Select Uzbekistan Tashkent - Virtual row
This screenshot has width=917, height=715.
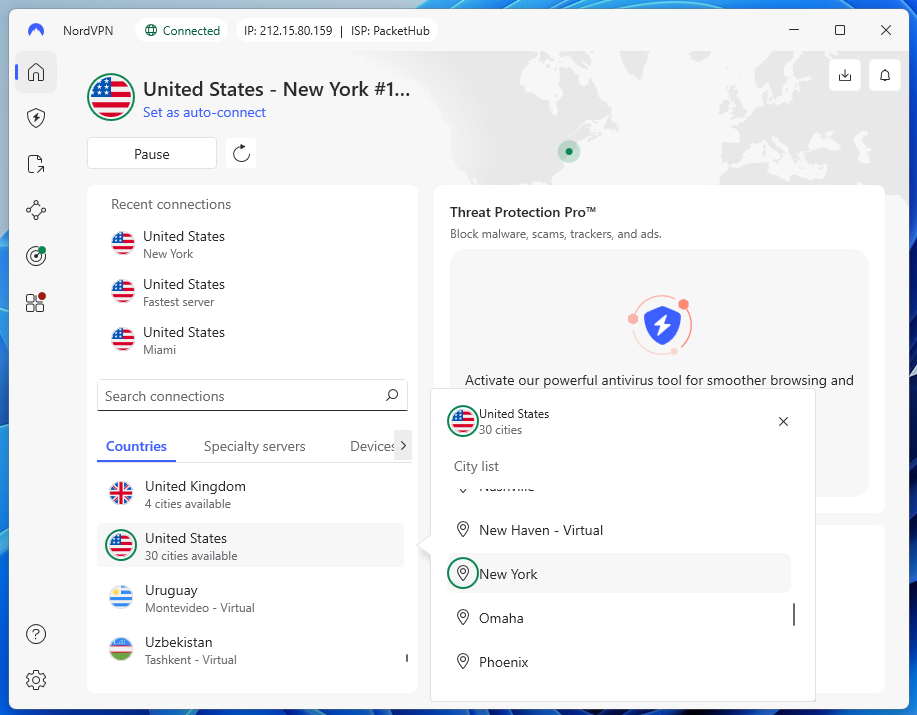click(x=250, y=650)
